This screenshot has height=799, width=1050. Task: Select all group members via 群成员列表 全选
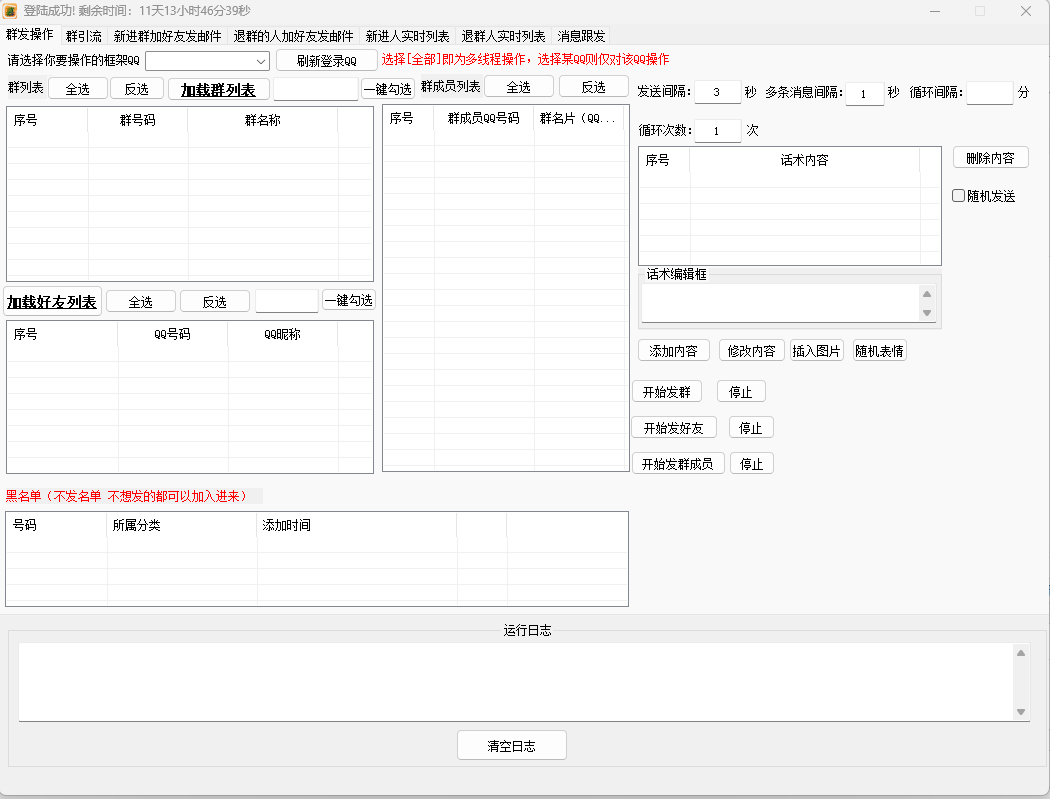point(518,86)
